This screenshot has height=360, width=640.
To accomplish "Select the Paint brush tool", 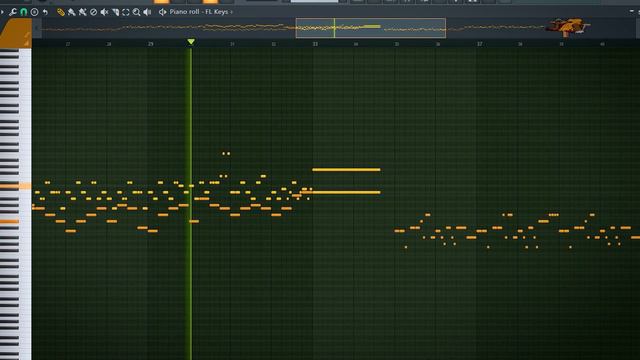I will pyautogui.click(x=71, y=12).
